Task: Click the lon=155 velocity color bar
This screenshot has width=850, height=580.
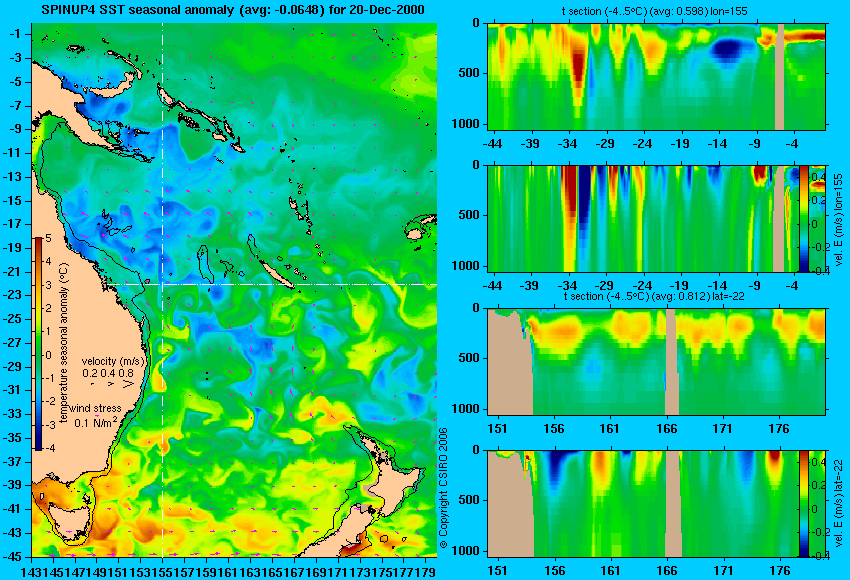Action: click(x=803, y=219)
